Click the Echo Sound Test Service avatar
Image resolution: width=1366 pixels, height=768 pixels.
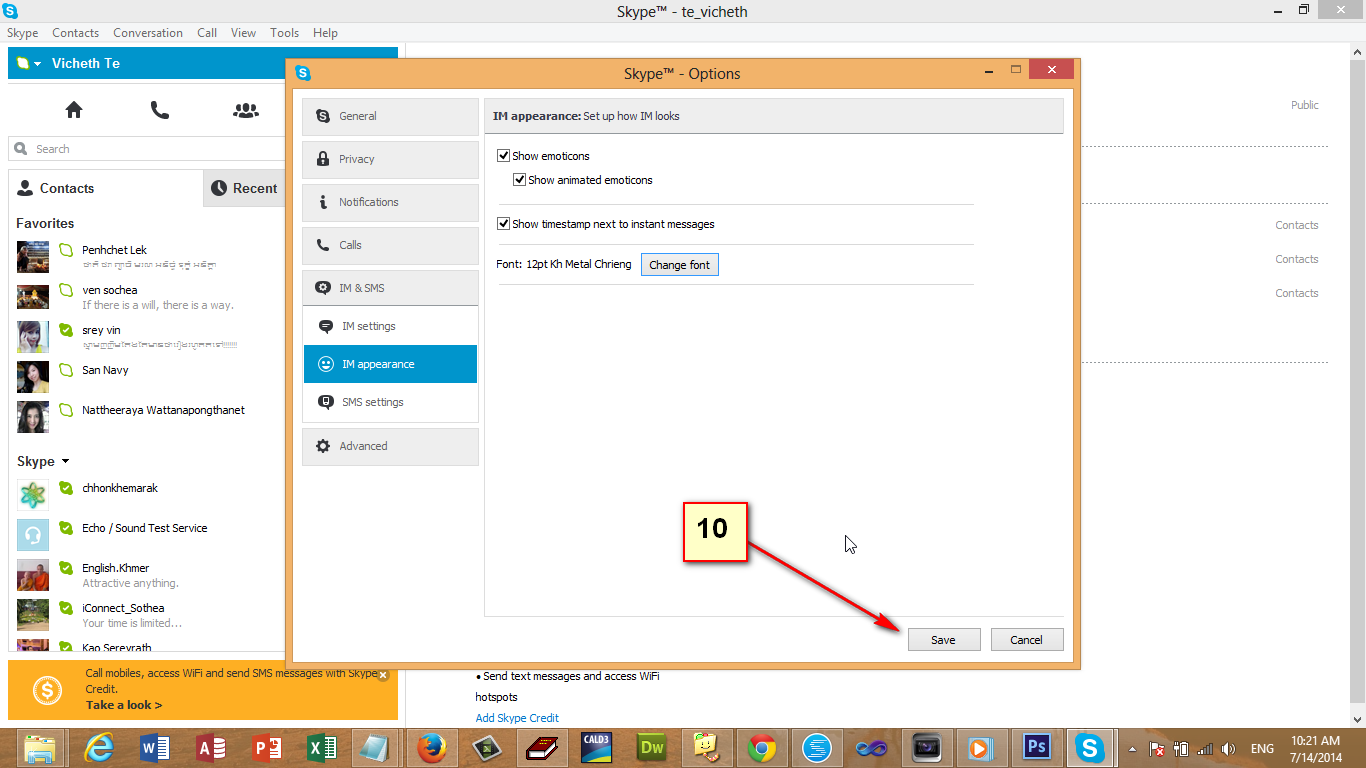coord(33,535)
